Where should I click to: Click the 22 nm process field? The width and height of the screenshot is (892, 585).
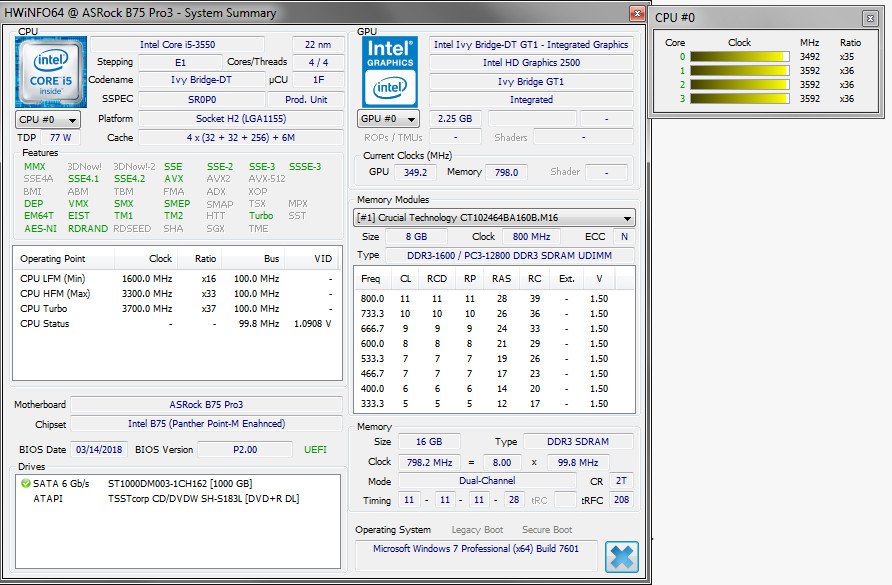tap(317, 44)
